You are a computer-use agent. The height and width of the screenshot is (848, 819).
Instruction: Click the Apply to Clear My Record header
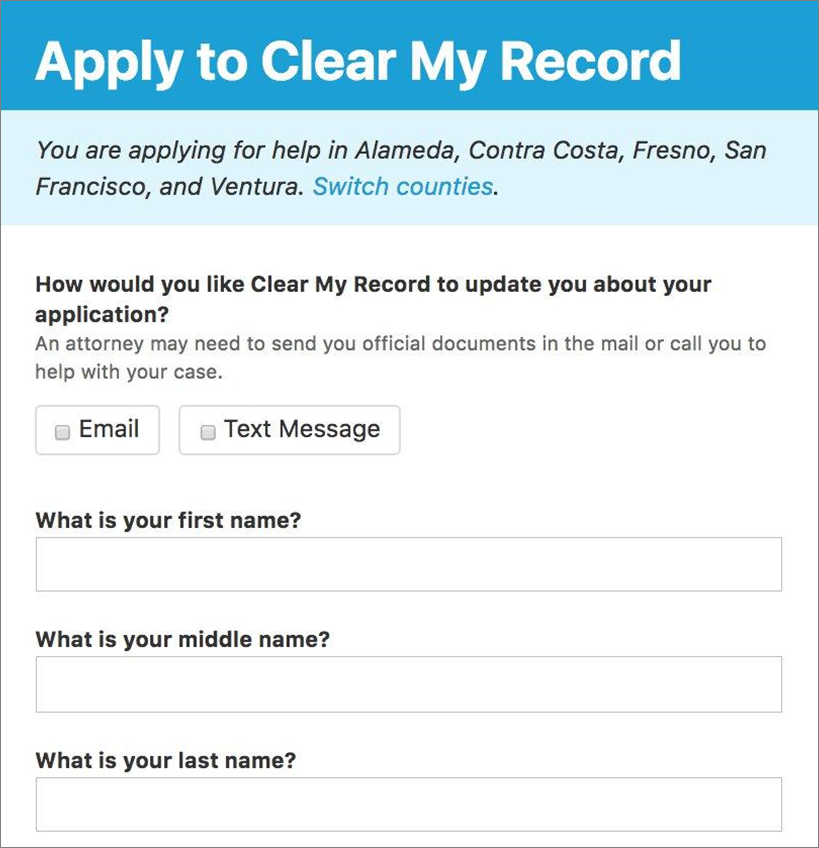pyautogui.click(x=357, y=62)
